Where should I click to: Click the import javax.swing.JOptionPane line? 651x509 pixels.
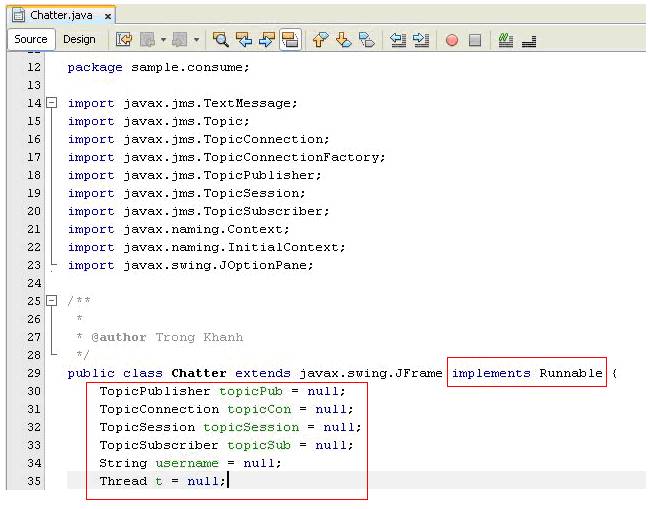[x=190, y=265]
